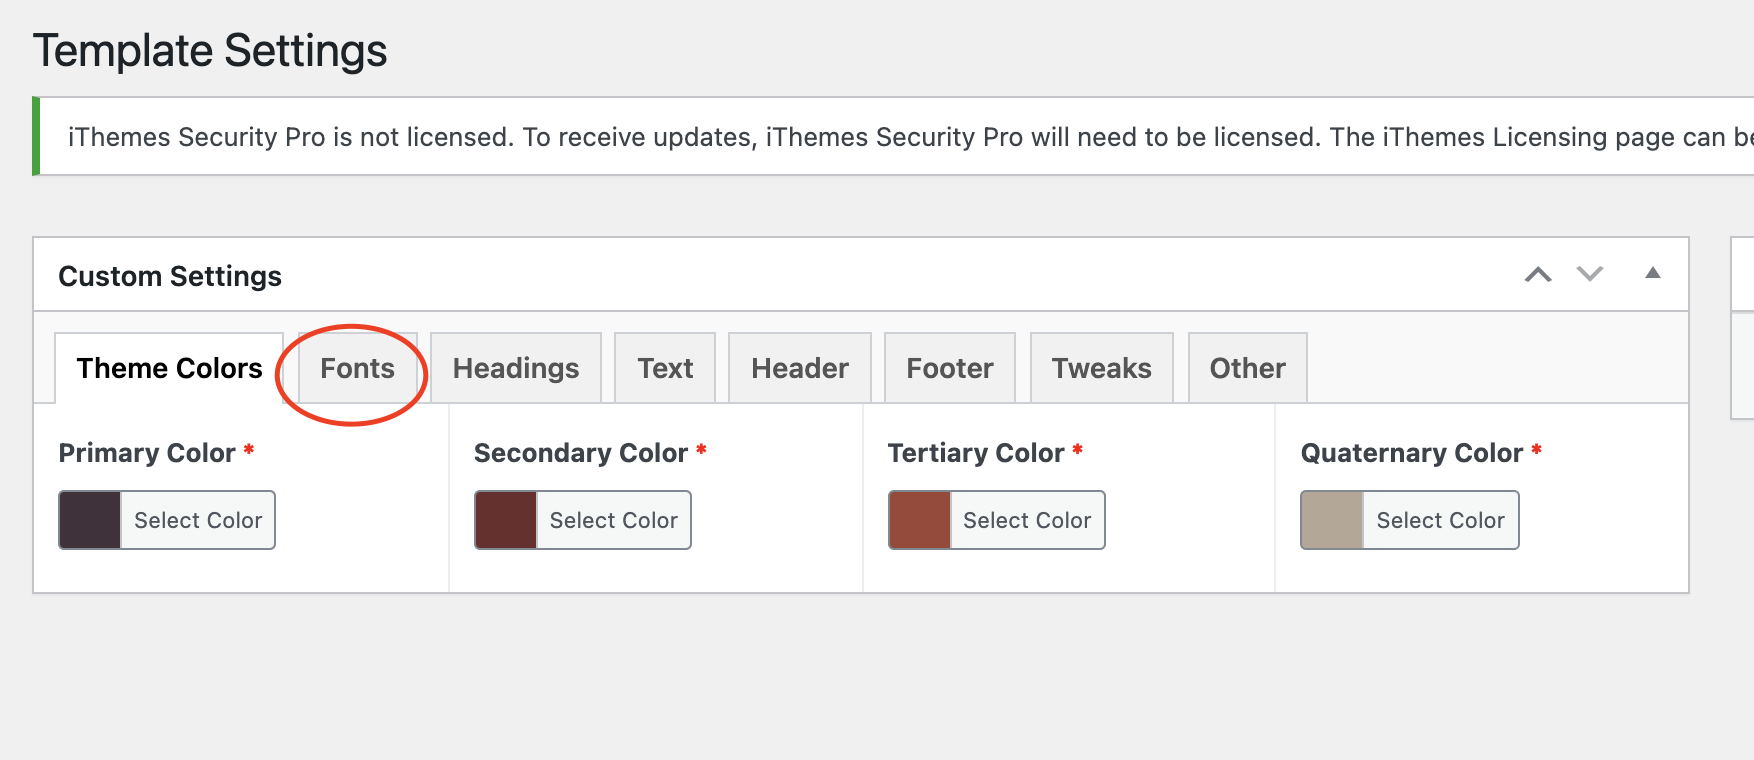Move Custom Settings panel down
Screen dimensions: 1754x760
click(1590, 274)
